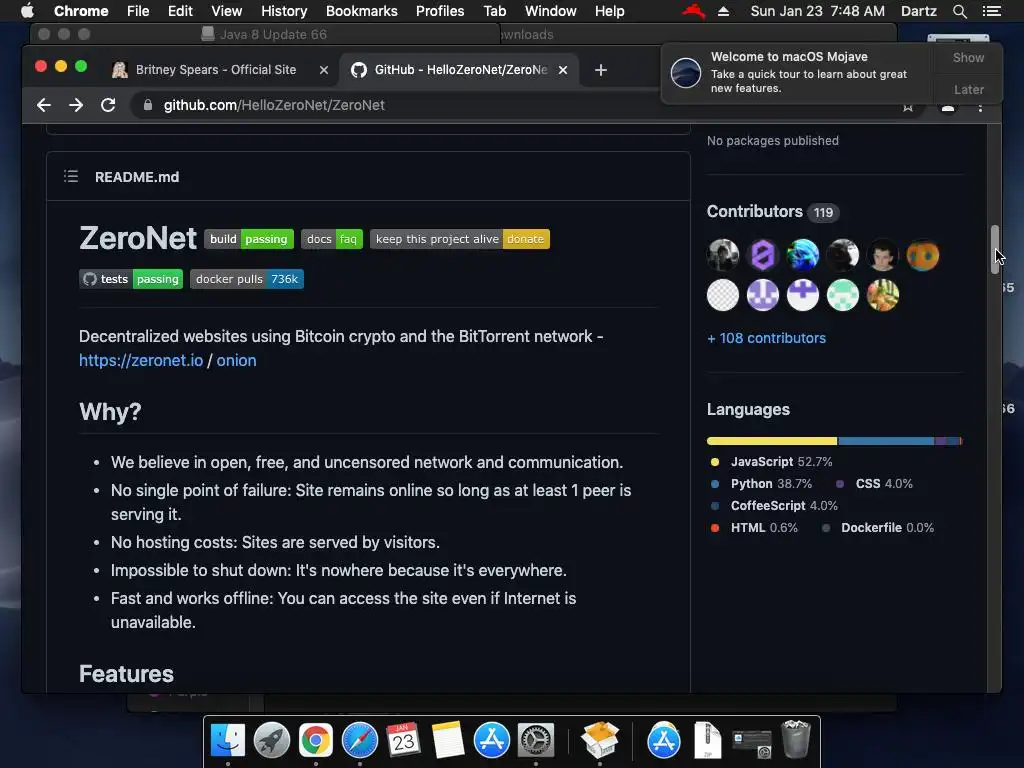
Task: Open Calendar from the Dock
Action: click(x=403, y=741)
